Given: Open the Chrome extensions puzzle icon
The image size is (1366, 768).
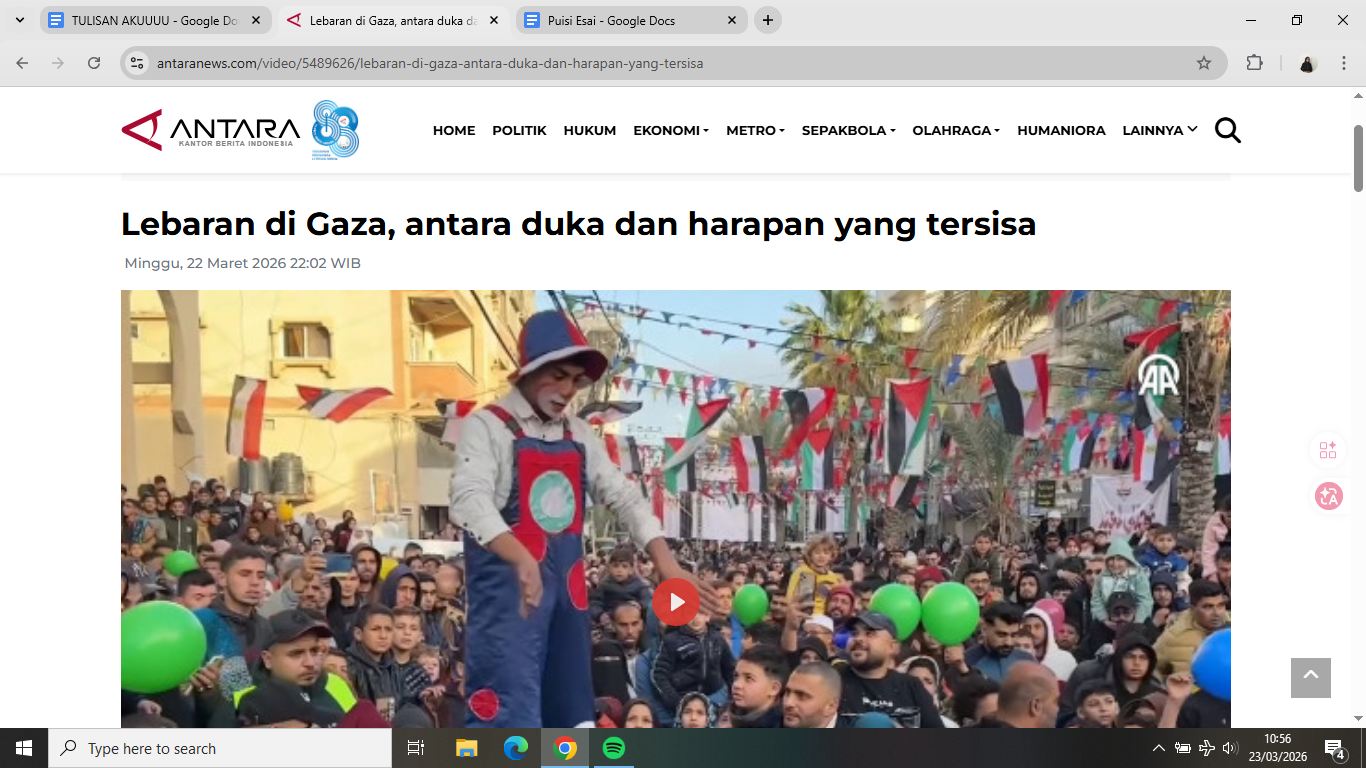Looking at the screenshot, I should pyautogui.click(x=1254, y=63).
